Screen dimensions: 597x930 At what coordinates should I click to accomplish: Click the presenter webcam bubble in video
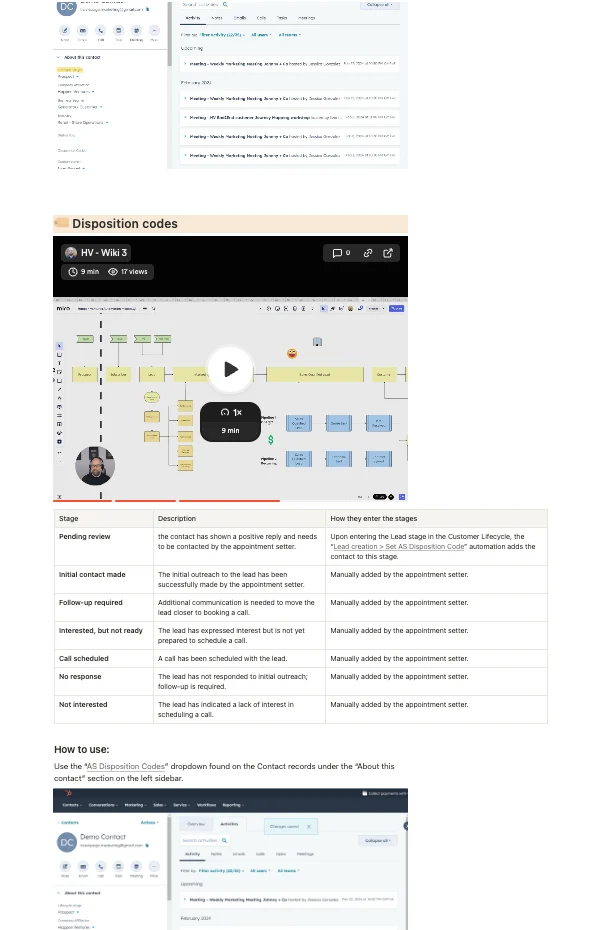(95, 466)
